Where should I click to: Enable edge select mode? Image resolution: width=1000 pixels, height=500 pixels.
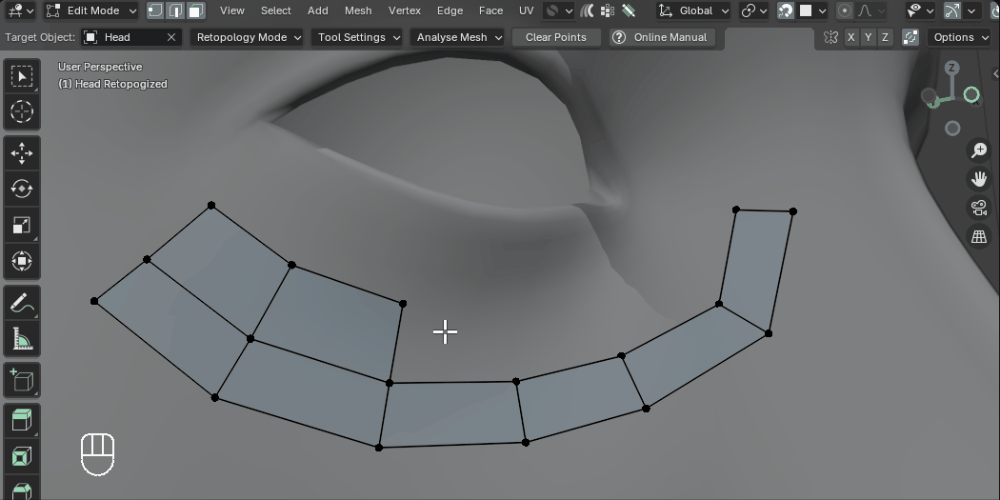click(x=175, y=11)
